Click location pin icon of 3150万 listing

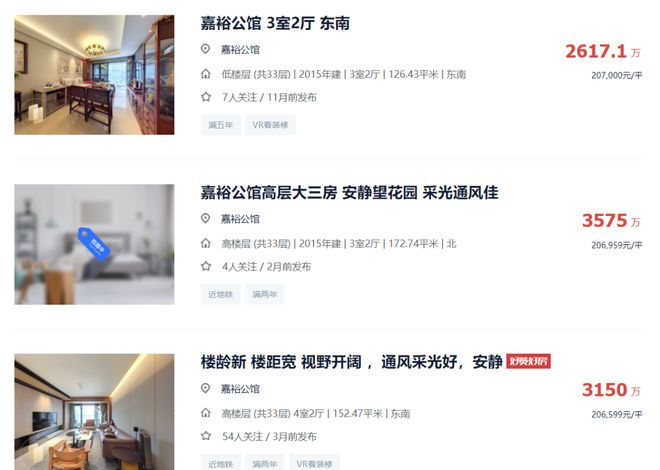click(x=205, y=388)
